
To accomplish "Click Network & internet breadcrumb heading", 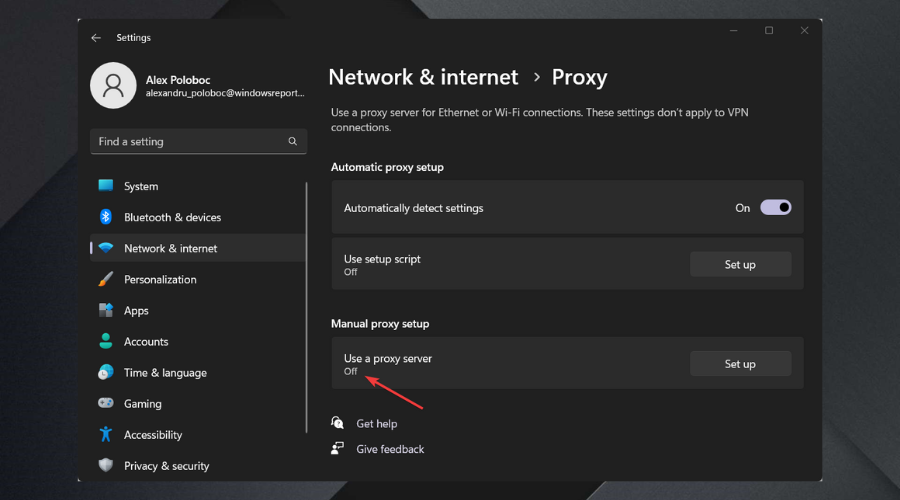I will pyautogui.click(x=423, y=77).
